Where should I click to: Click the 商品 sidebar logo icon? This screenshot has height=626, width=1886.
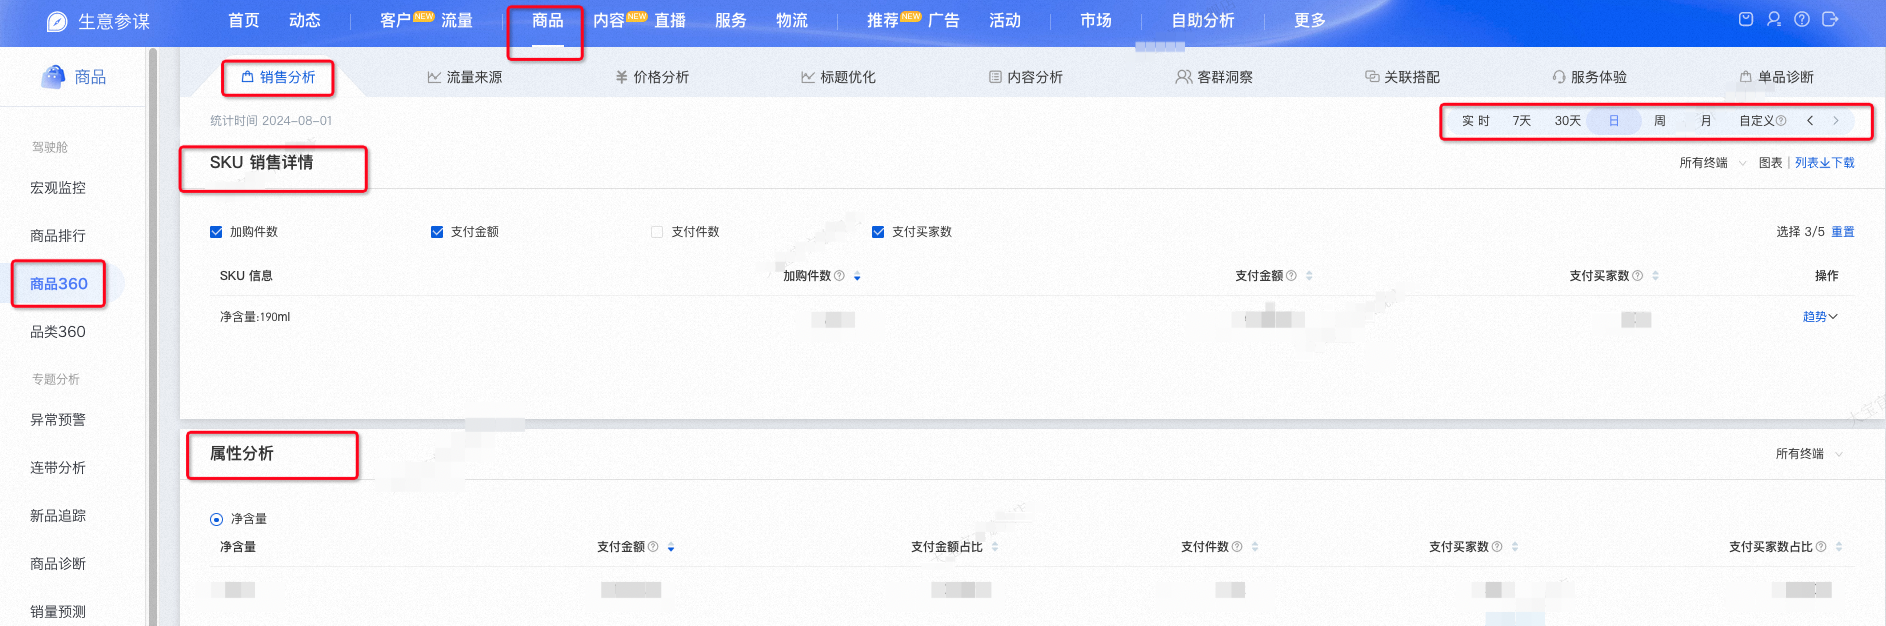point(53,76)
